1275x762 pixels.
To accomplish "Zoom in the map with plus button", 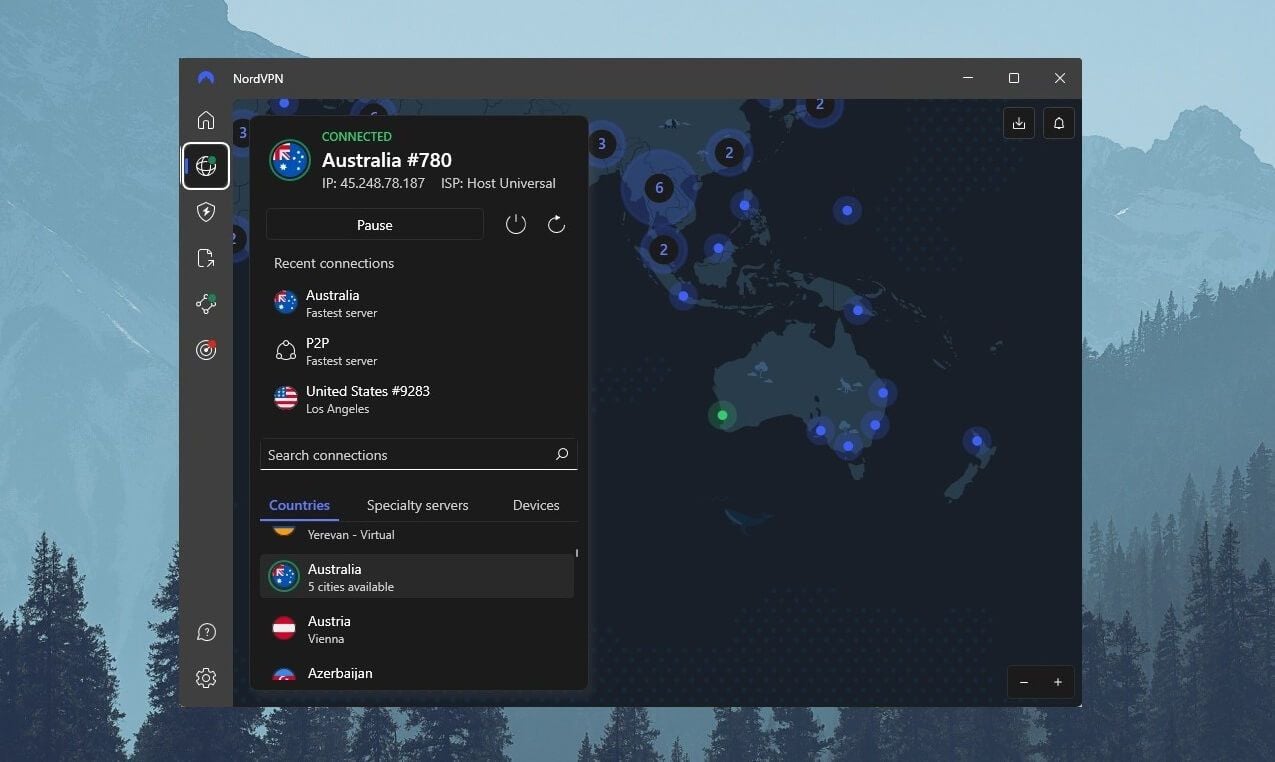I will [1058, 682].
